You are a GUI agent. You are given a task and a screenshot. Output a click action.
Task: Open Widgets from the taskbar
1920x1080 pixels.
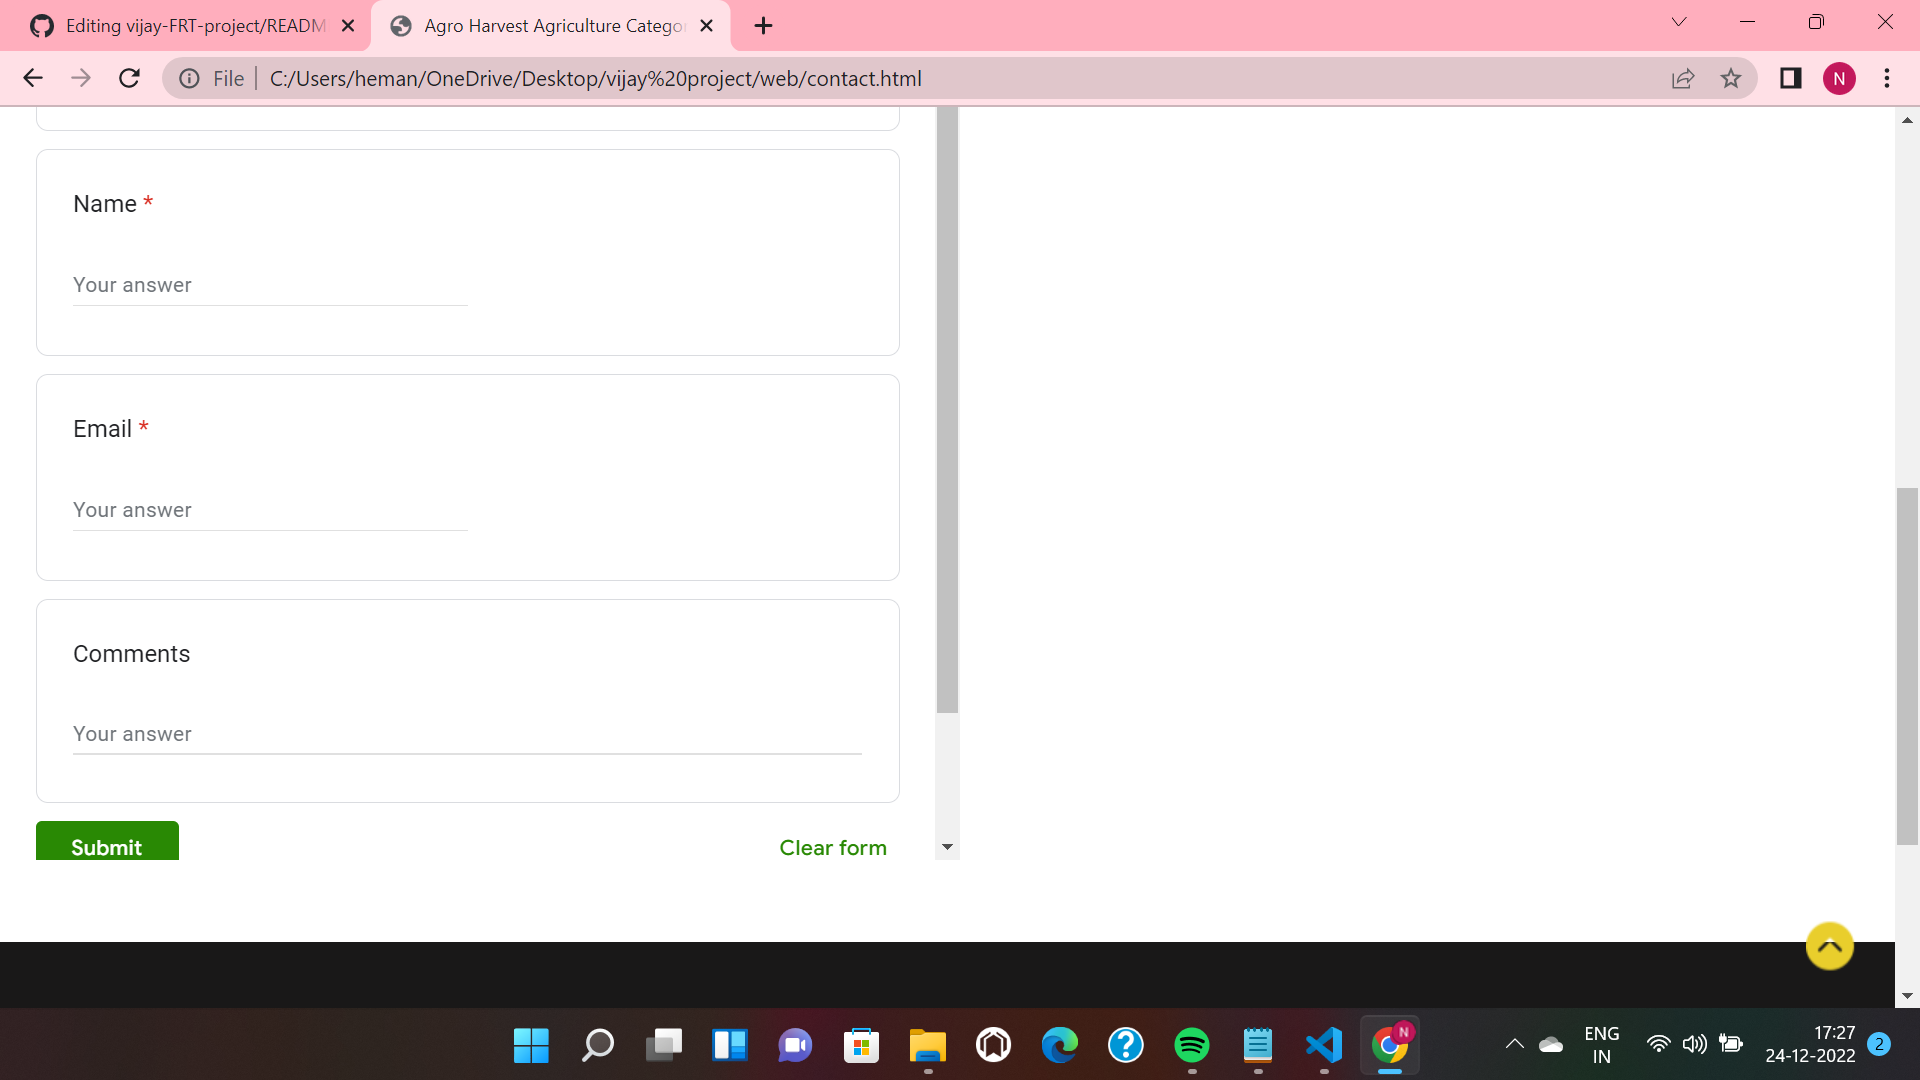click(729, 1046)
